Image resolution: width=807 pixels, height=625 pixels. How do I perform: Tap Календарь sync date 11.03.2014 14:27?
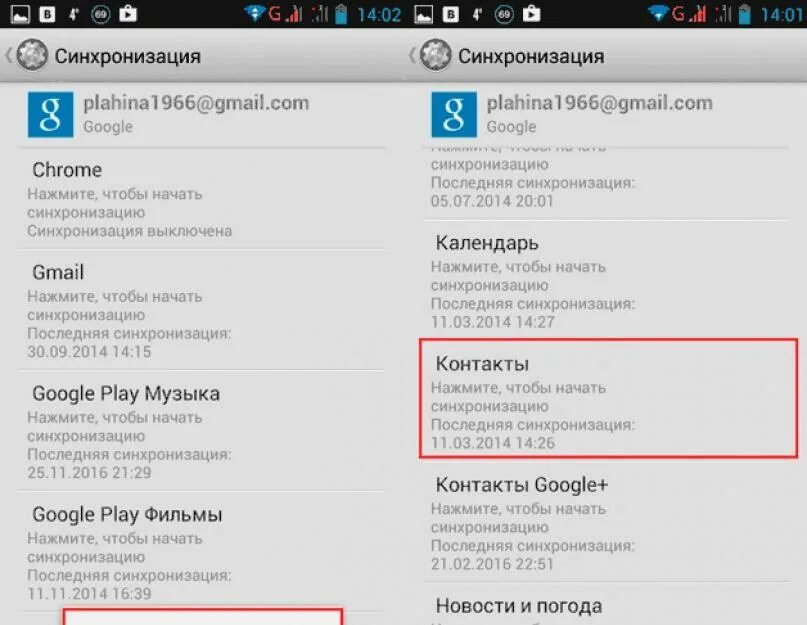point(493,322)
